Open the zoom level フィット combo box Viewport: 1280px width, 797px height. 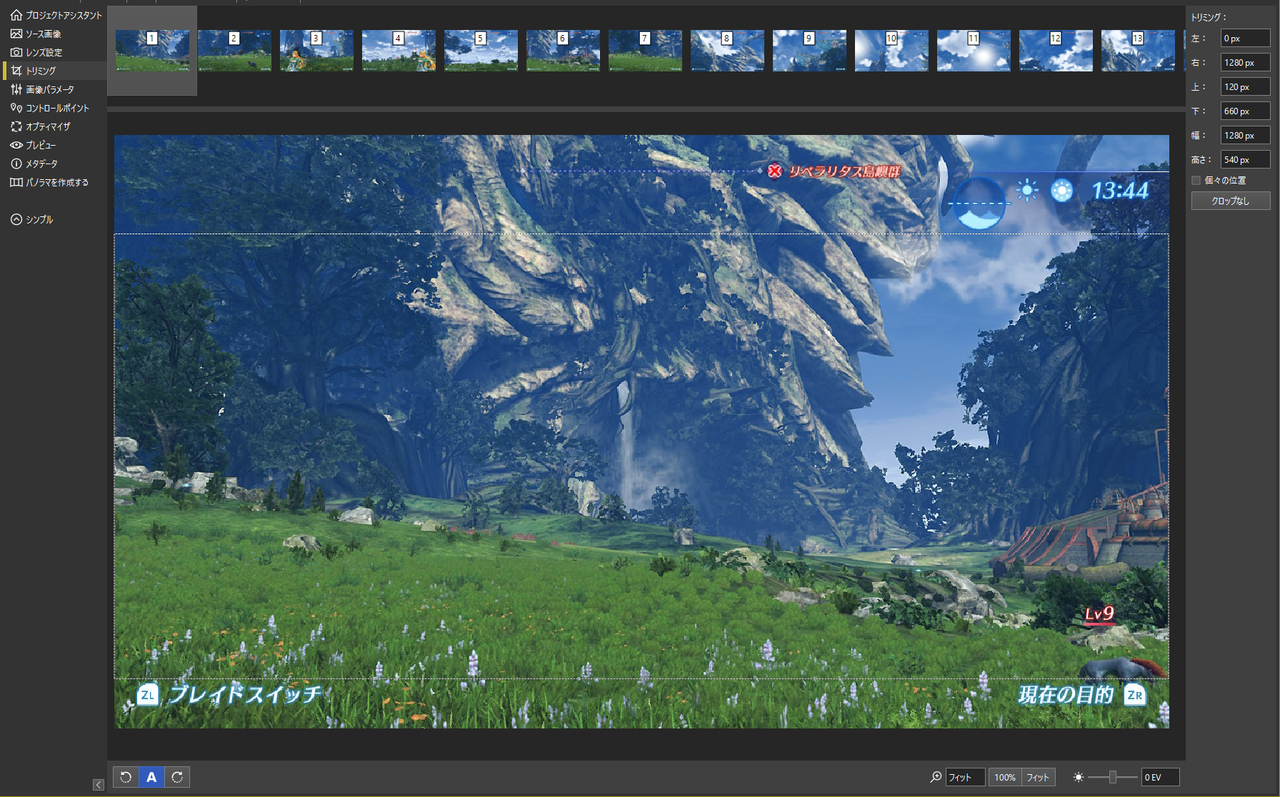pyautogui.click(x=965, y=777)
